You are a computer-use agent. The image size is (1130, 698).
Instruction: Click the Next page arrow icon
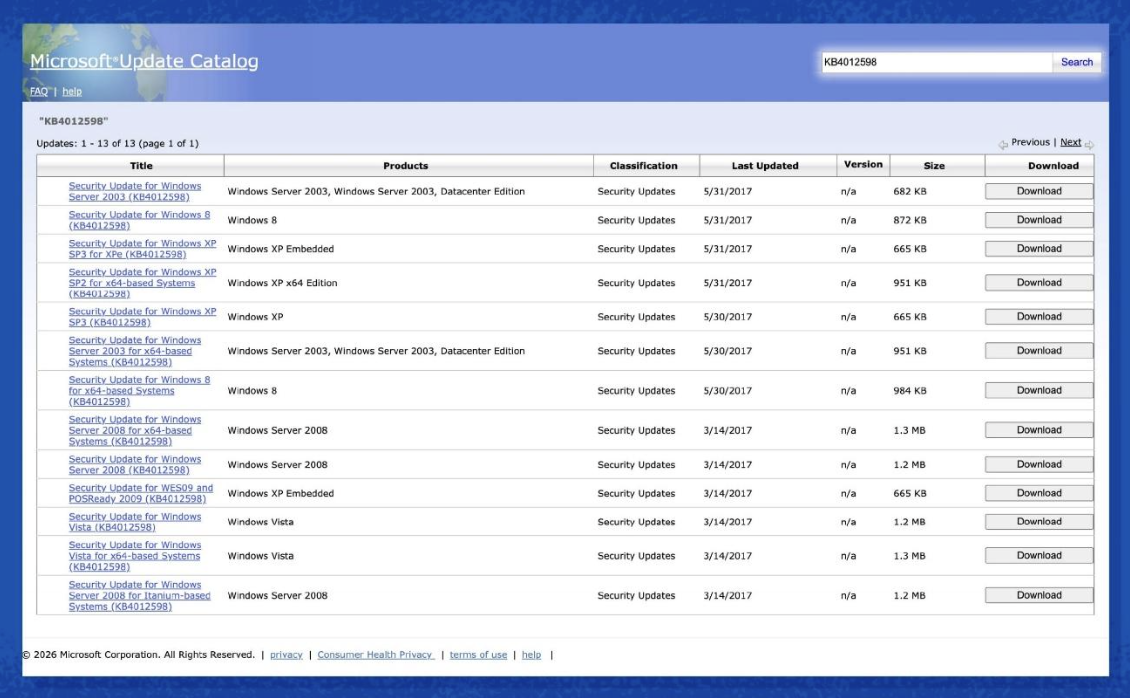(1089, 145)
